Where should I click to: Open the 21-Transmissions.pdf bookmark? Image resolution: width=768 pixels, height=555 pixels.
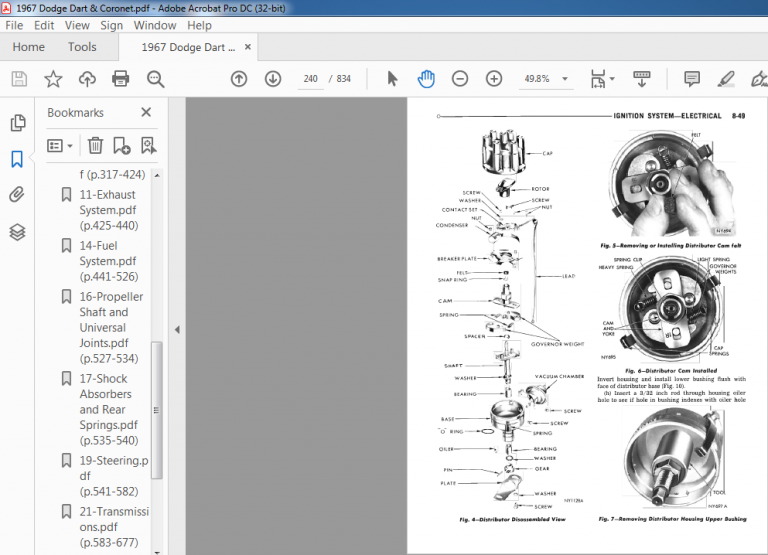114,527
